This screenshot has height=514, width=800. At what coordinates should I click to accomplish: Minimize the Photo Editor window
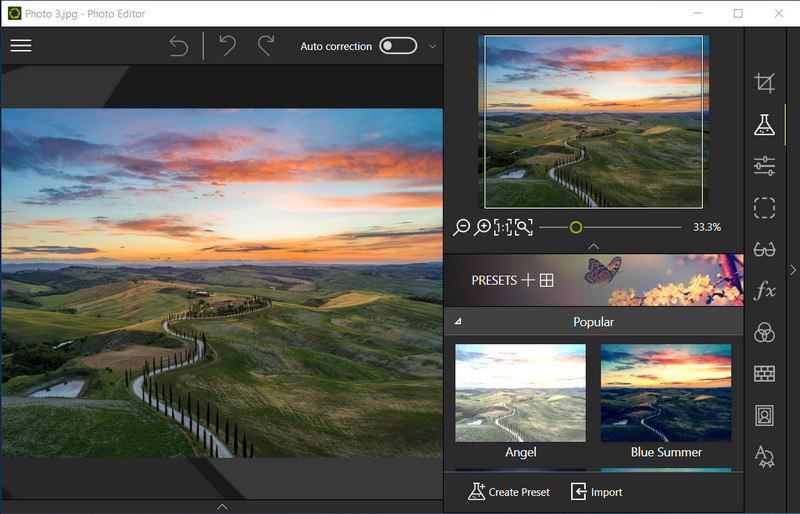coord(698,14)
